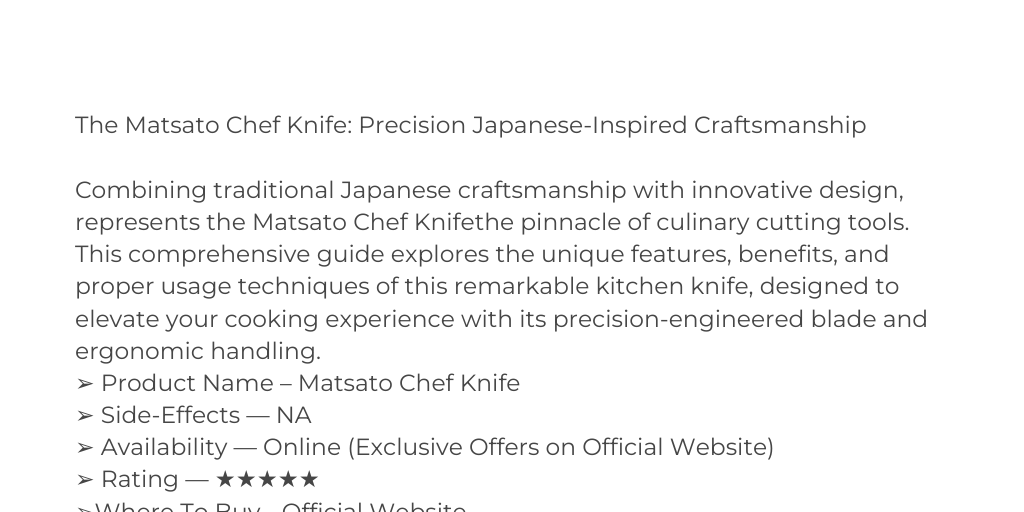Click "NA" after Side-Effects
The width and height of the screenshot is (1024, 512).
tap(294, 415)
